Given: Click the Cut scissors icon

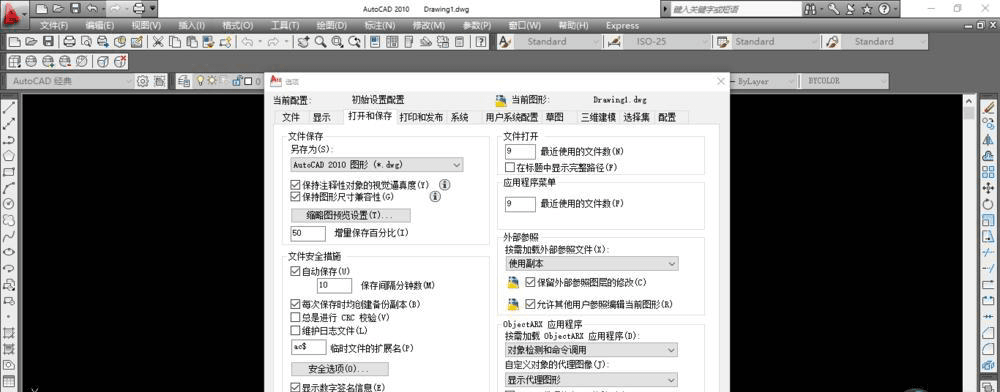Looking at the screenshot, I should tap(158, 41).
